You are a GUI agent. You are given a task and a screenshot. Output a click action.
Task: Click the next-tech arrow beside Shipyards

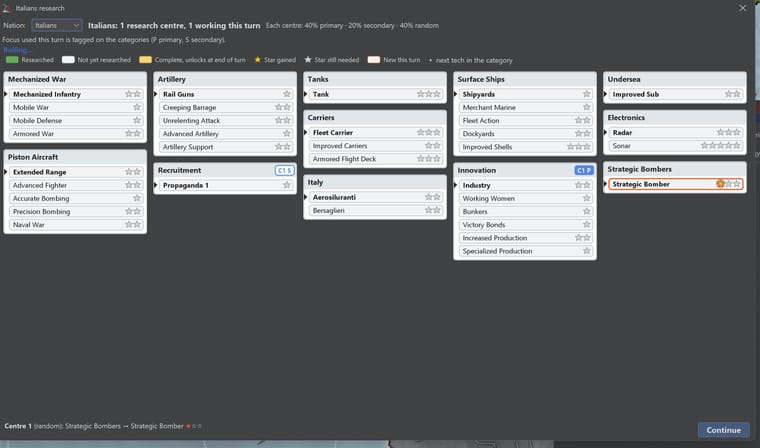point(456,94)
